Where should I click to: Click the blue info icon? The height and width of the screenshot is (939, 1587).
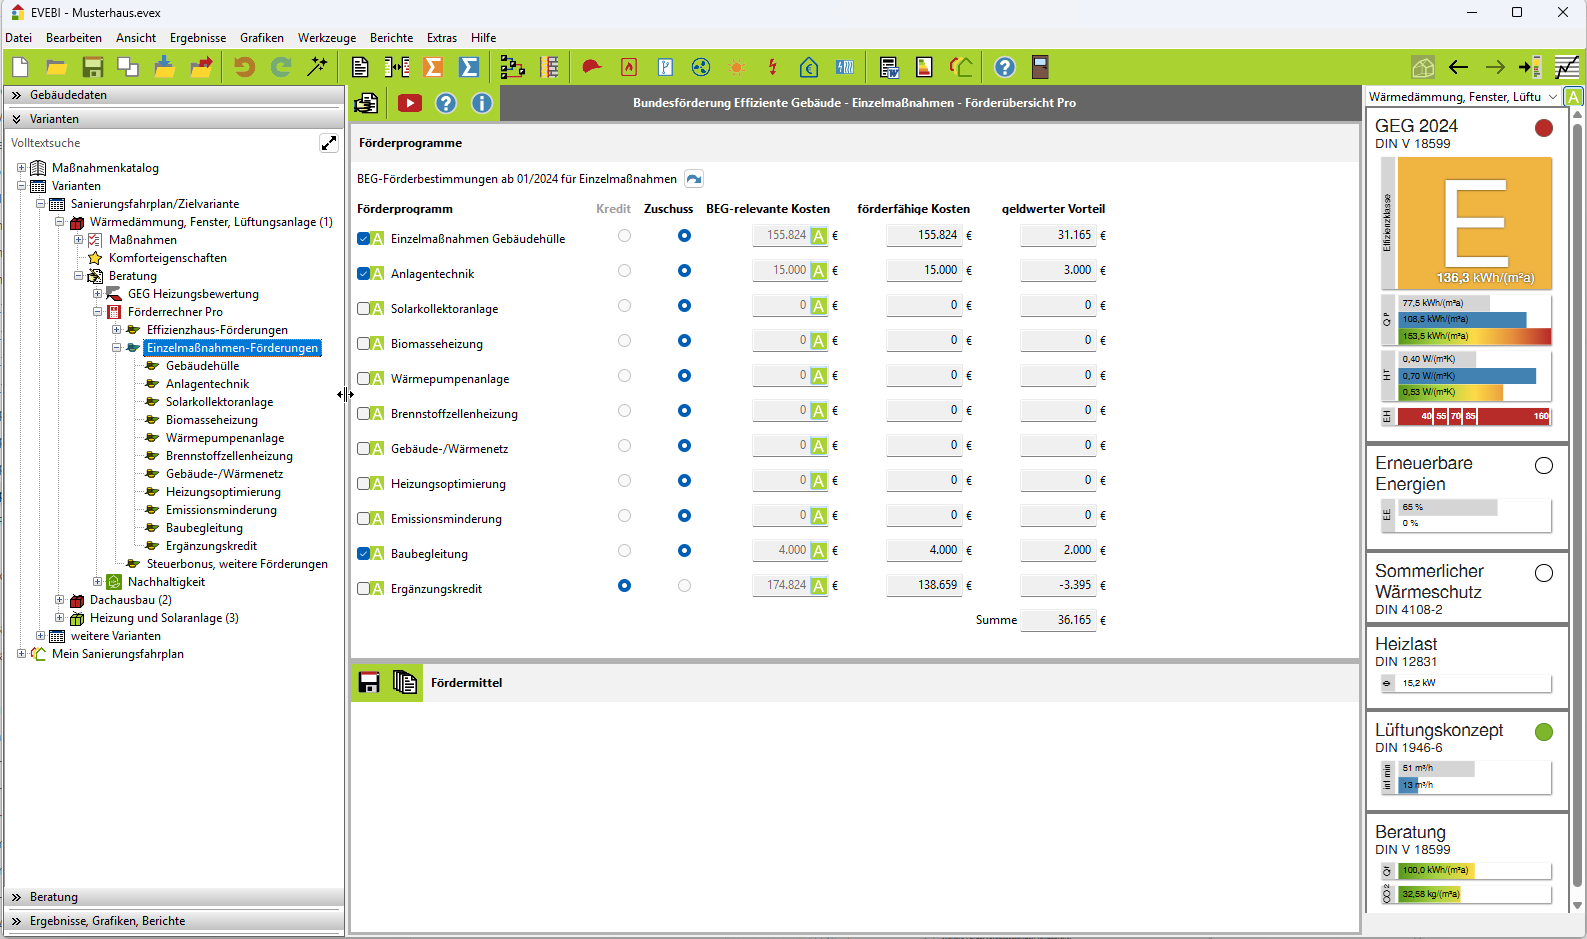tap(482, 103)
